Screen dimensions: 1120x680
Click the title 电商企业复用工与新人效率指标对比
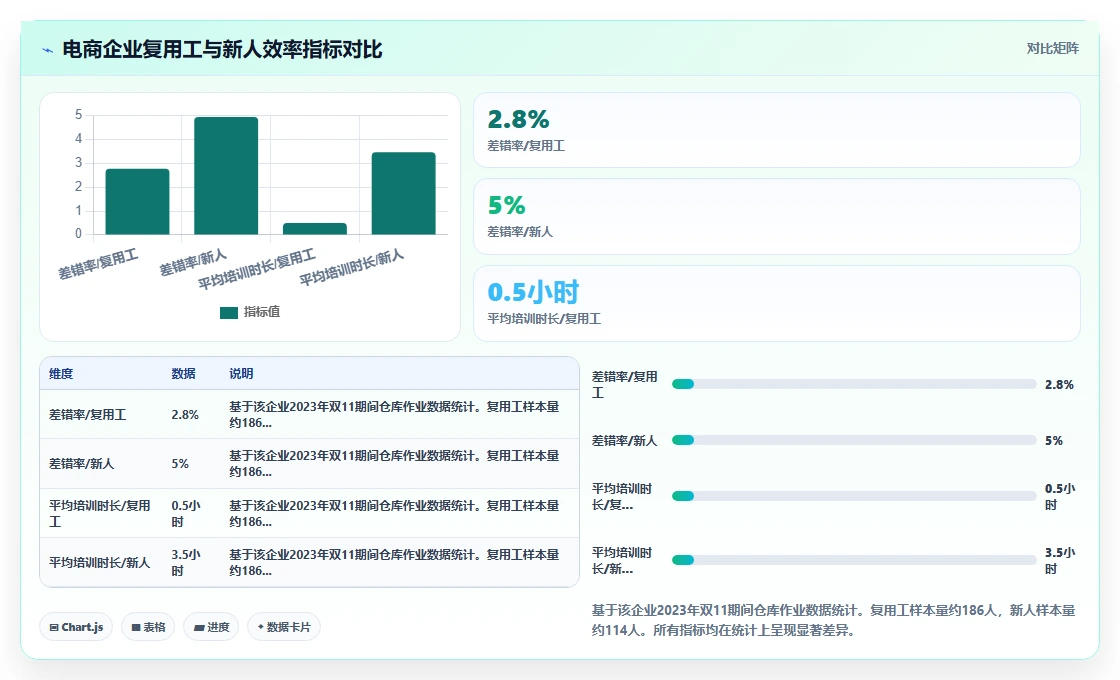pyautogui.click(x=222, y=49)
